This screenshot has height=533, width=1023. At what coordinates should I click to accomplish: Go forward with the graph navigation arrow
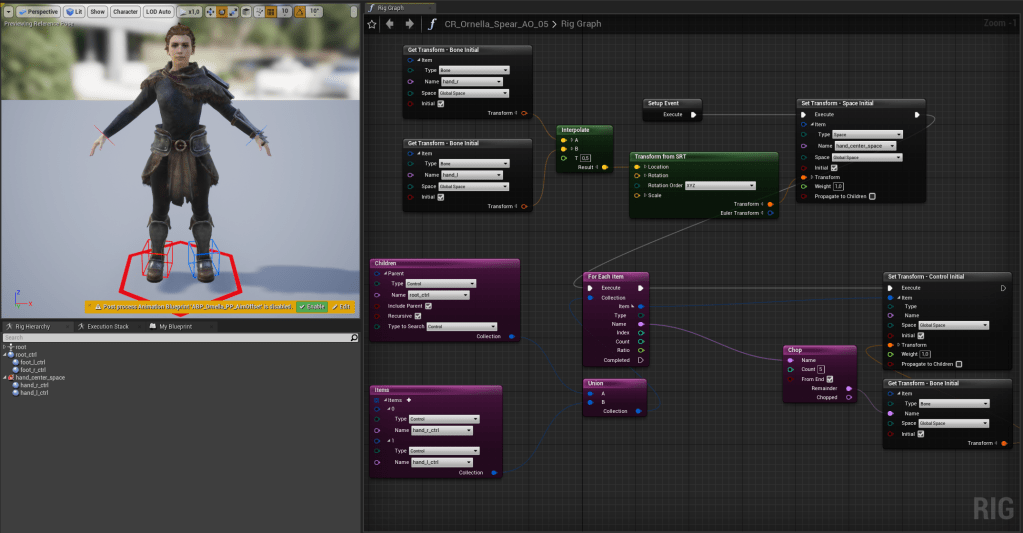pos(408,23)
